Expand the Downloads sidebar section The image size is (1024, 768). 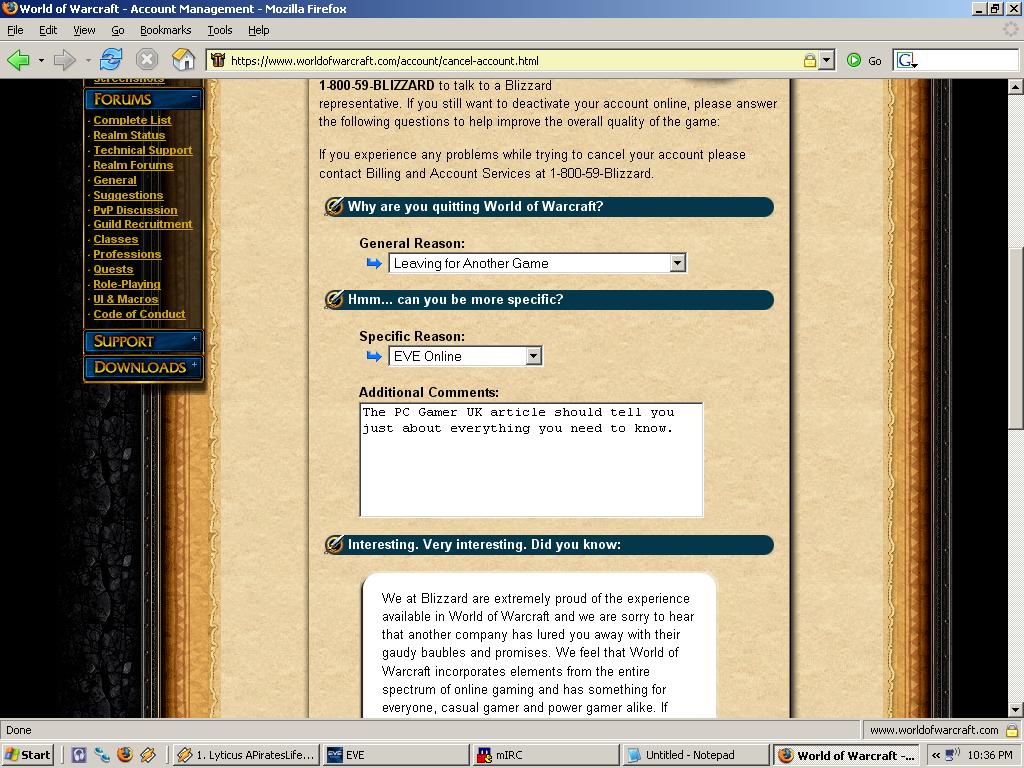pos(194,364)
